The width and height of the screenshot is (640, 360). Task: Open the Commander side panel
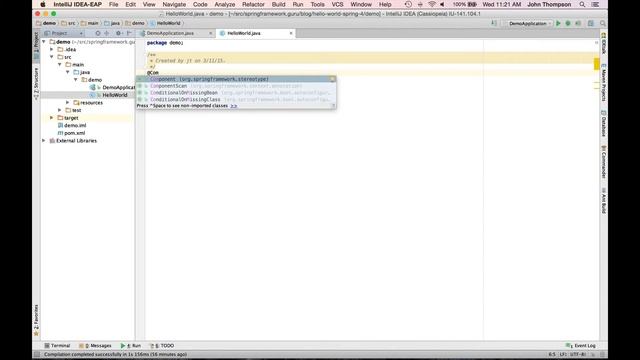[604, 162]
